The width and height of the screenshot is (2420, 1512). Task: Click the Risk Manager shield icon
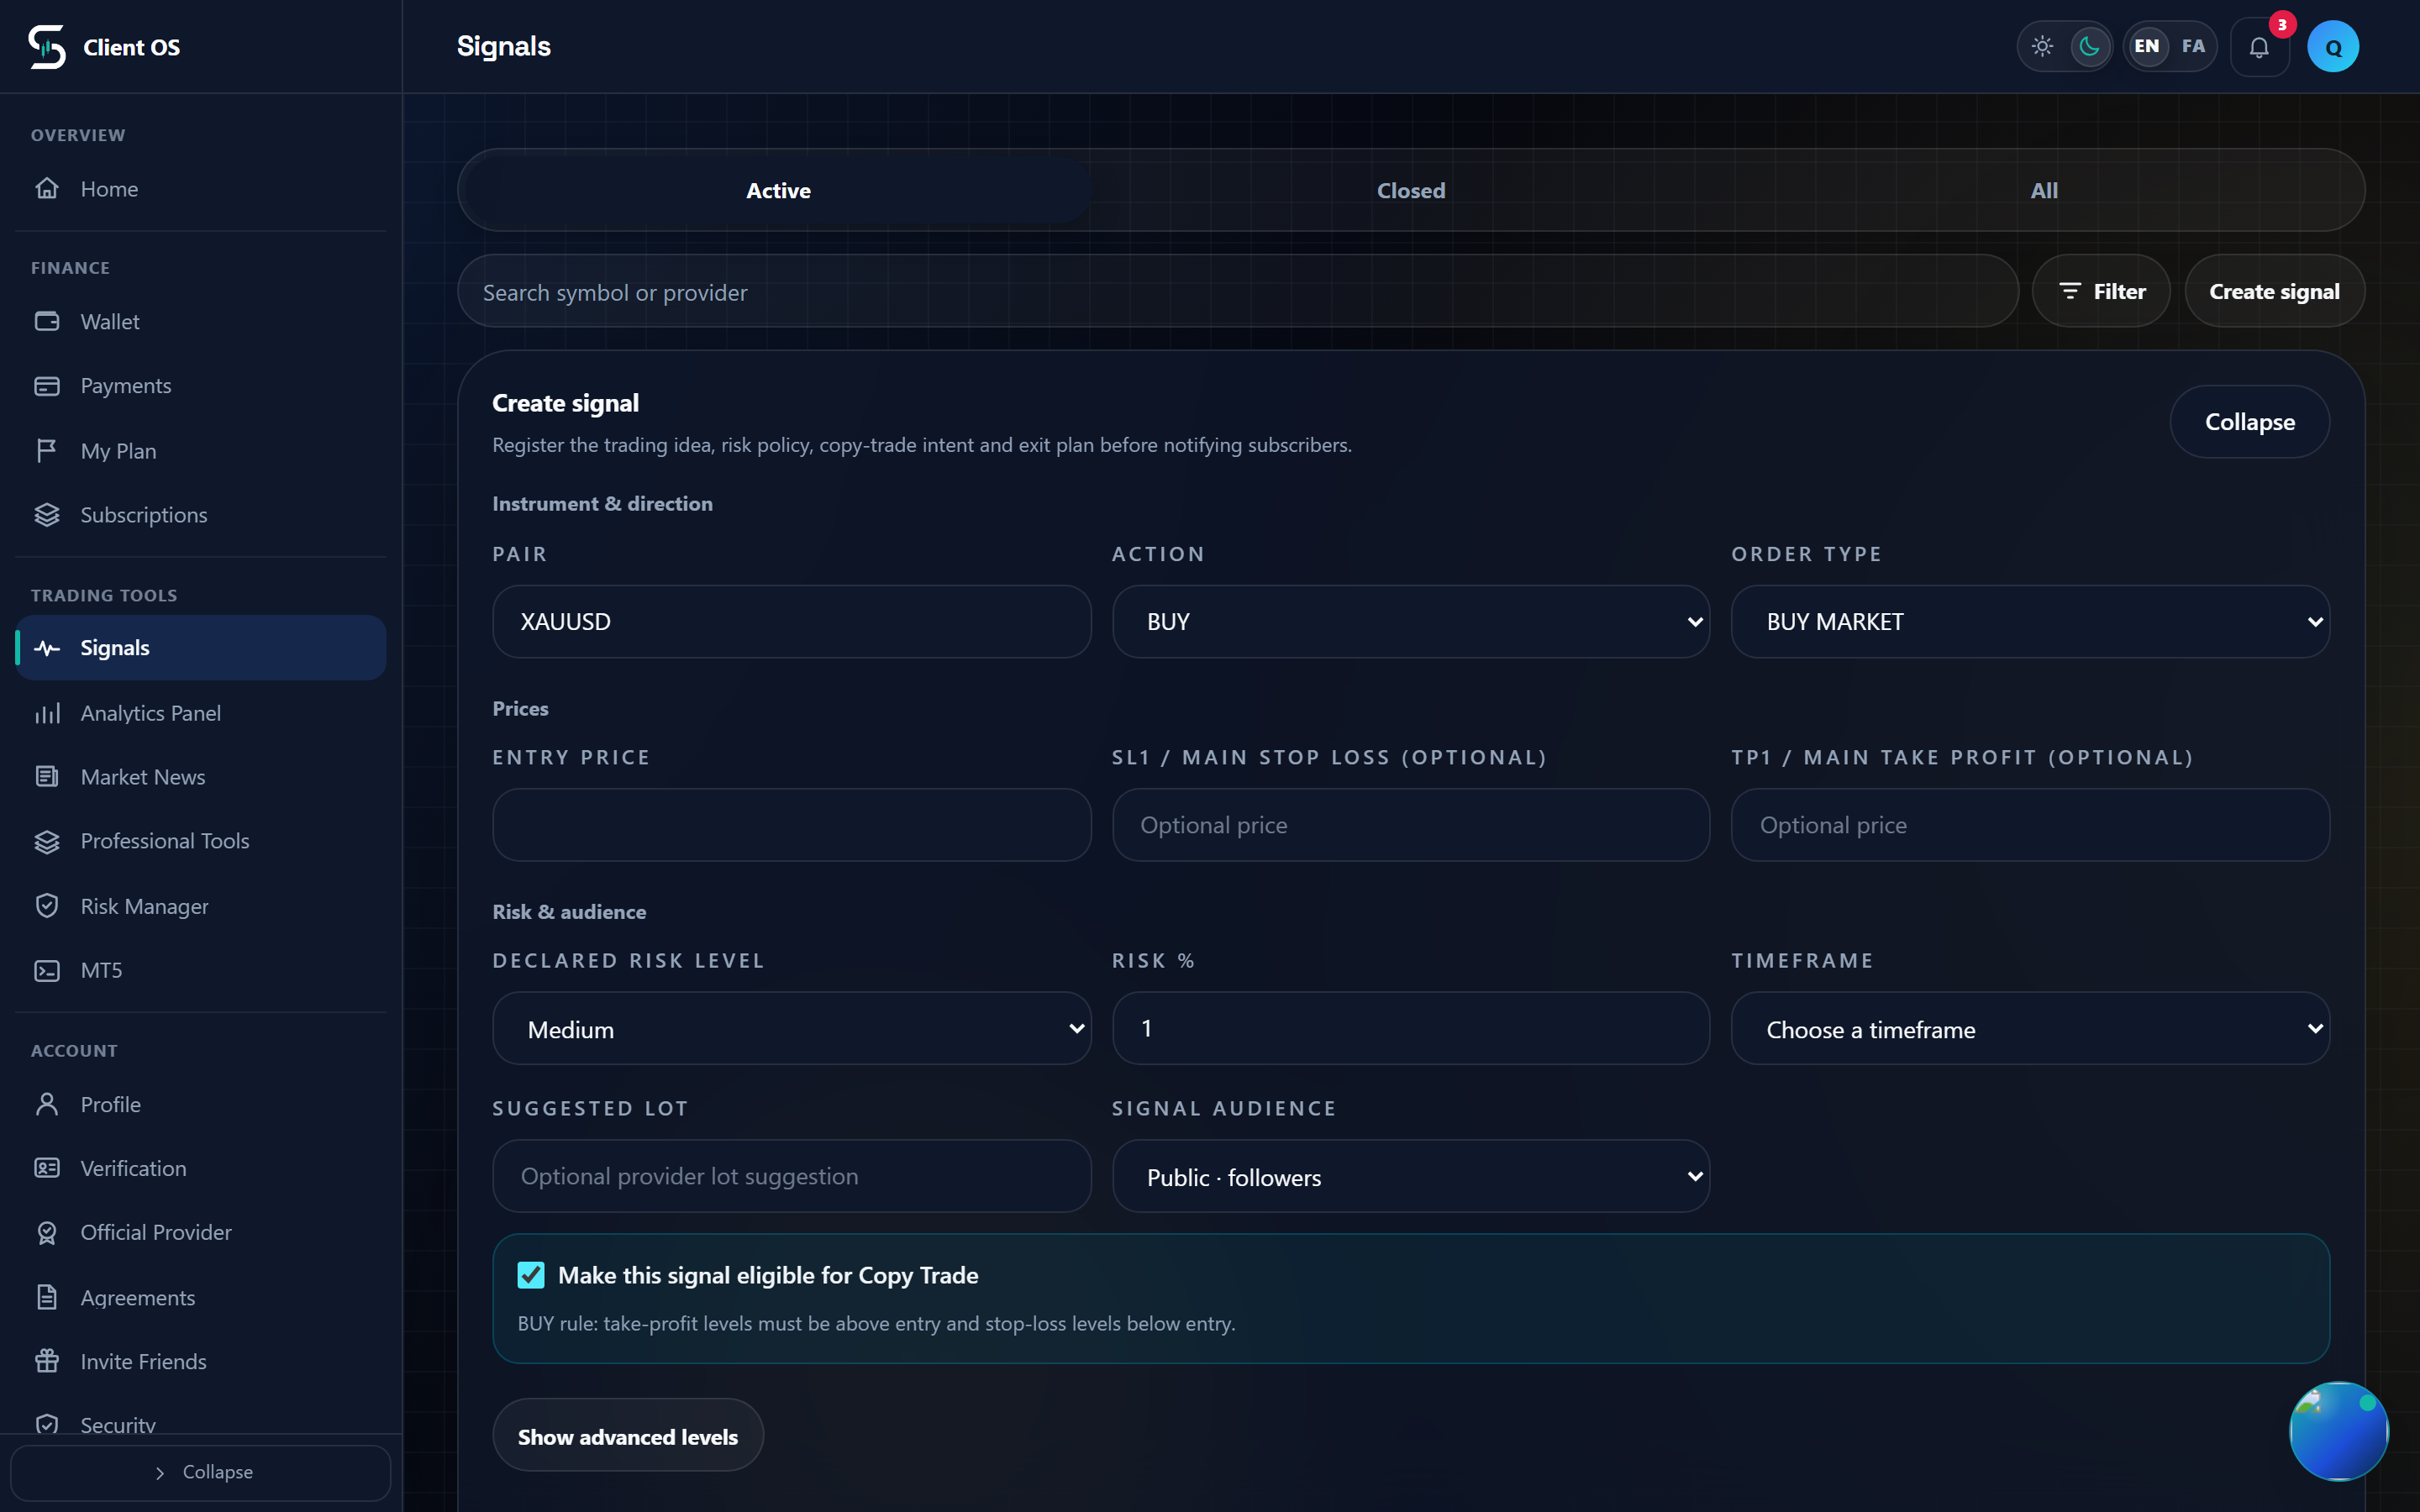47,906
